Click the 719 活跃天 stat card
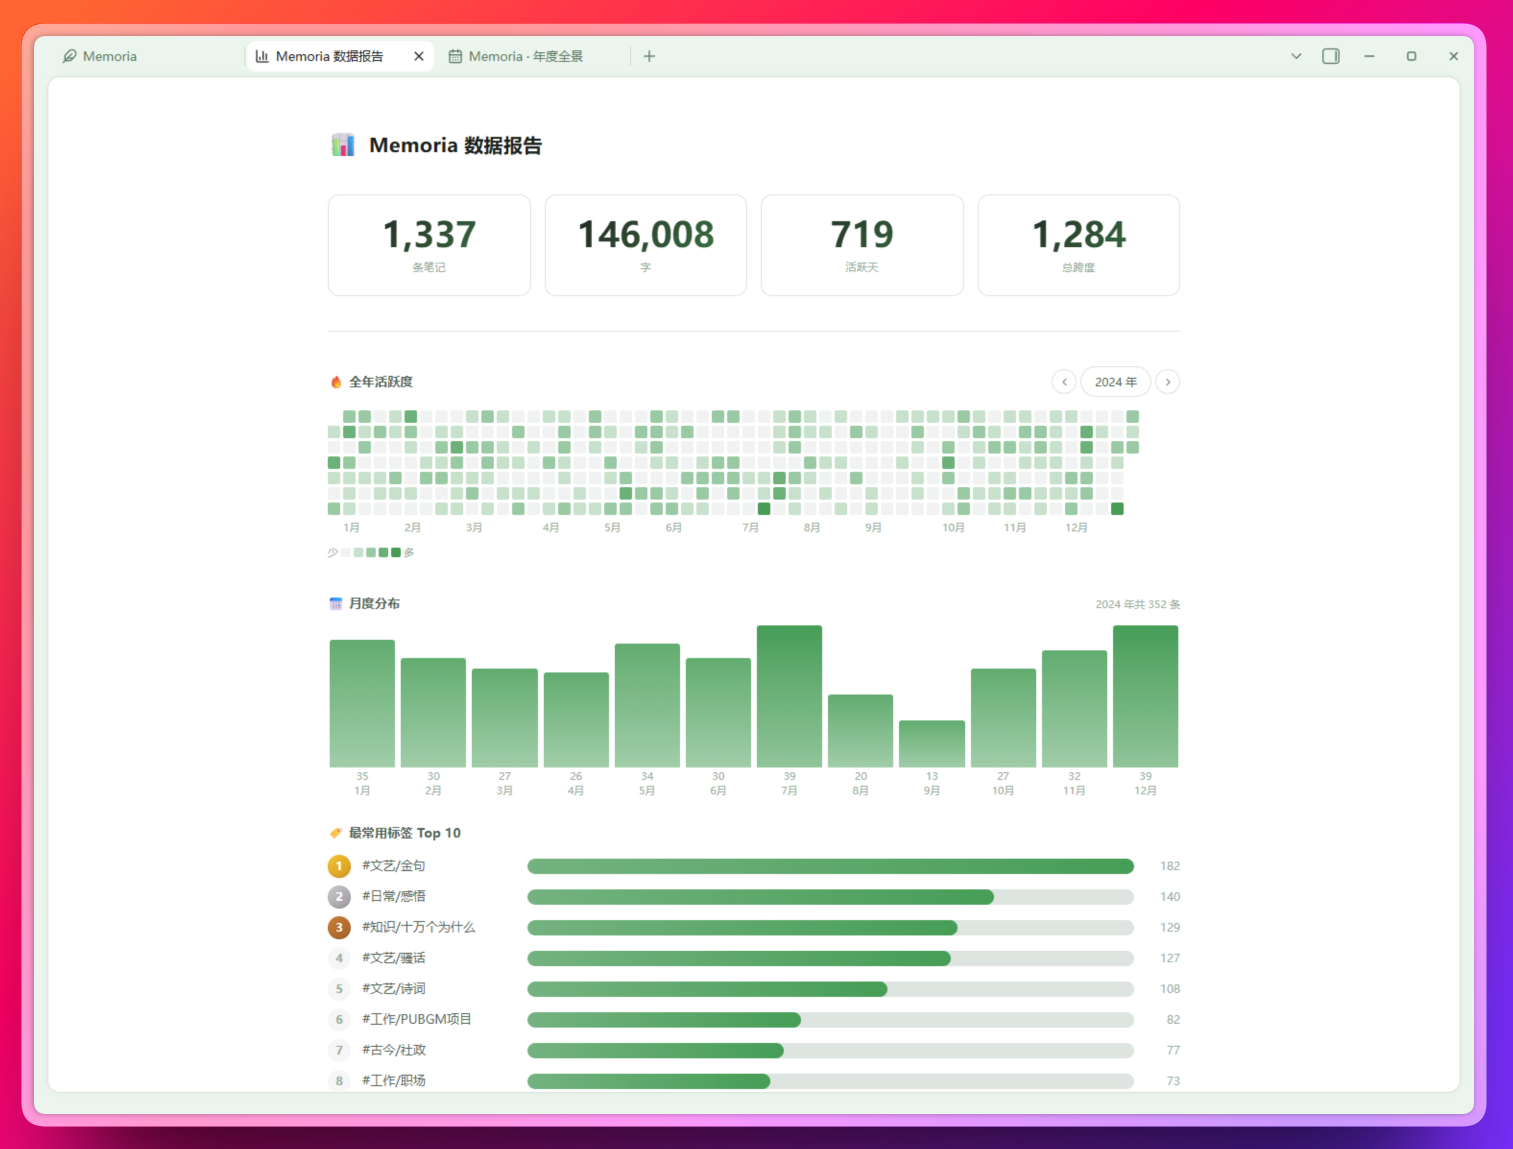This screenshot has width=1513, height=1149. [x=862, y=245]
